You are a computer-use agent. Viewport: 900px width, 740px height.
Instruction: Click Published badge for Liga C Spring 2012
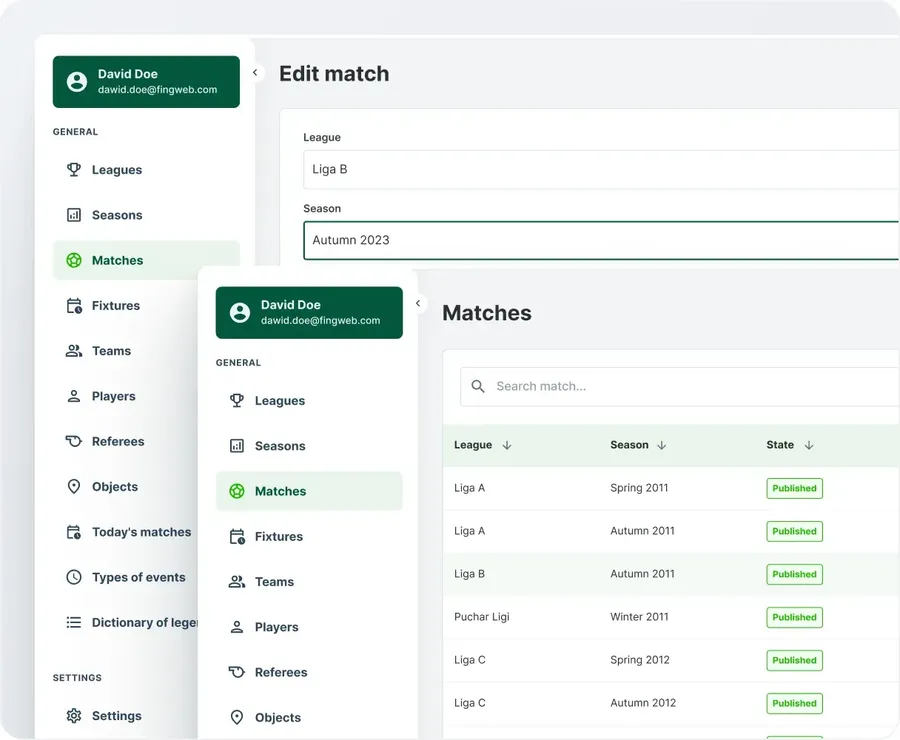tap(794, 661)
